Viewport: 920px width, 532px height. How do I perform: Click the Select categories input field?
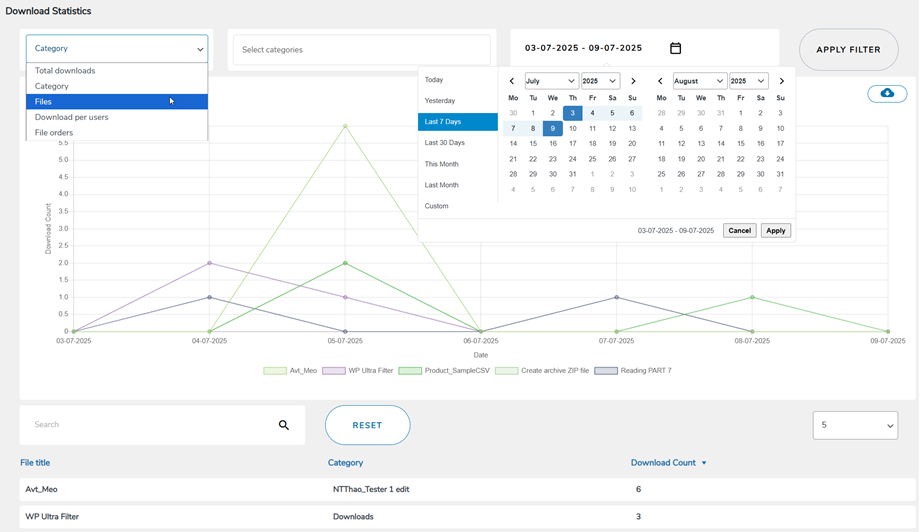click(361, 49)
